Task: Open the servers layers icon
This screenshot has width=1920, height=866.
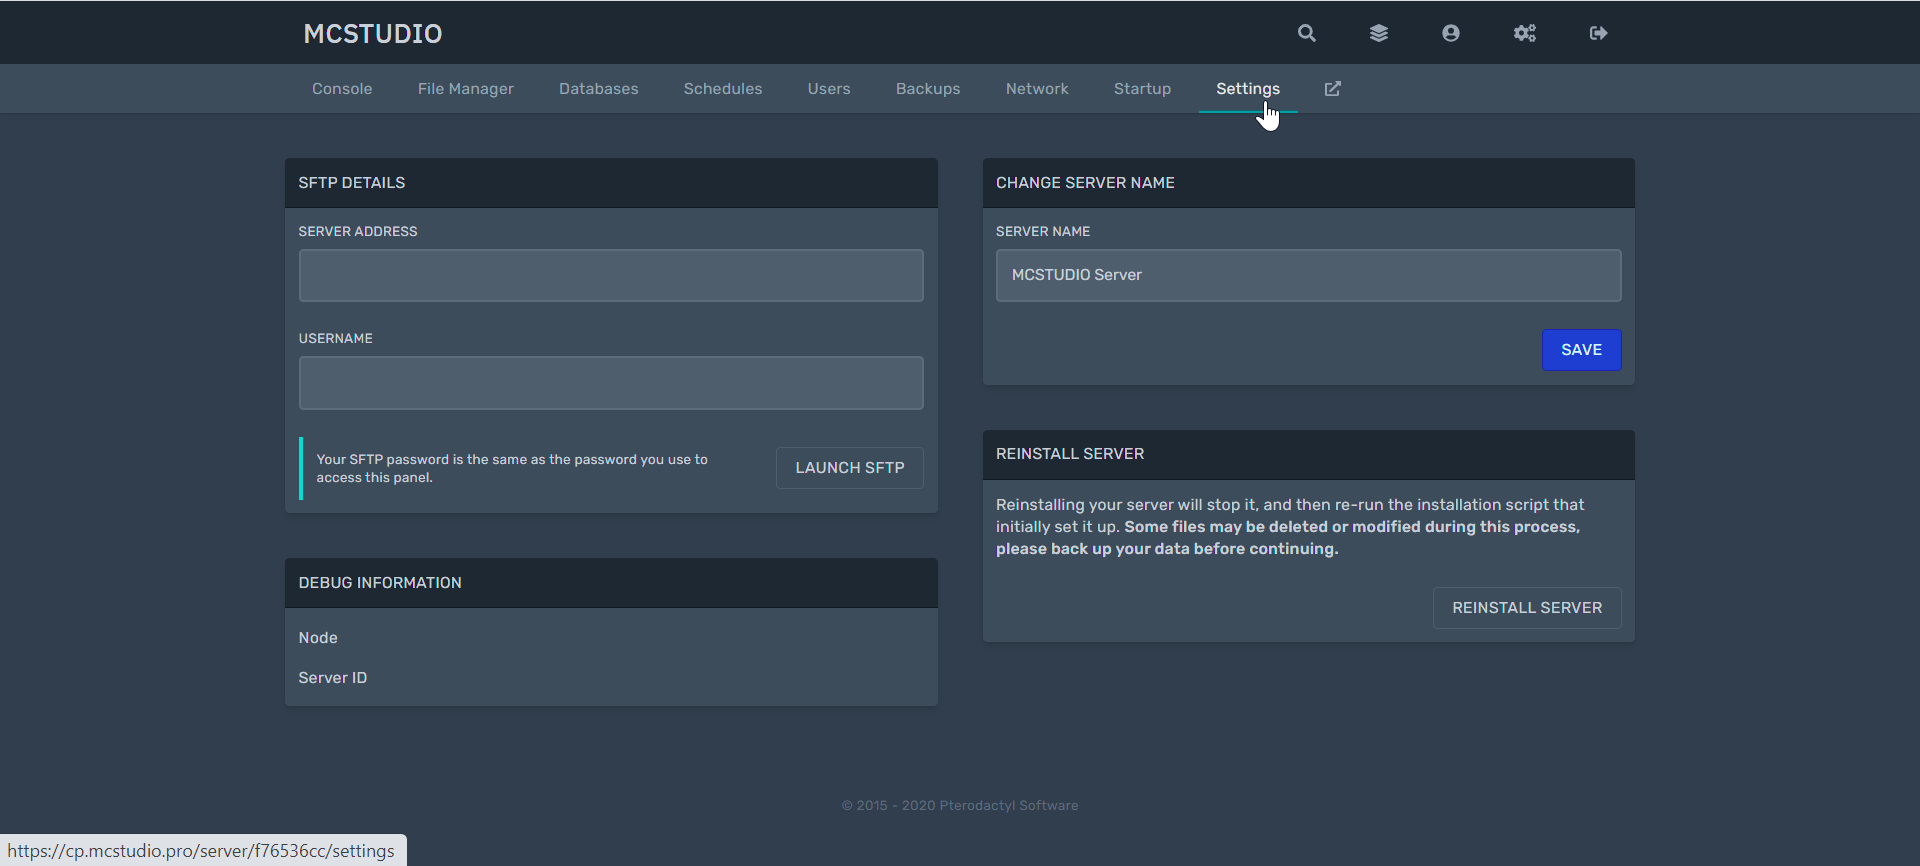Action: (1378, 33)
